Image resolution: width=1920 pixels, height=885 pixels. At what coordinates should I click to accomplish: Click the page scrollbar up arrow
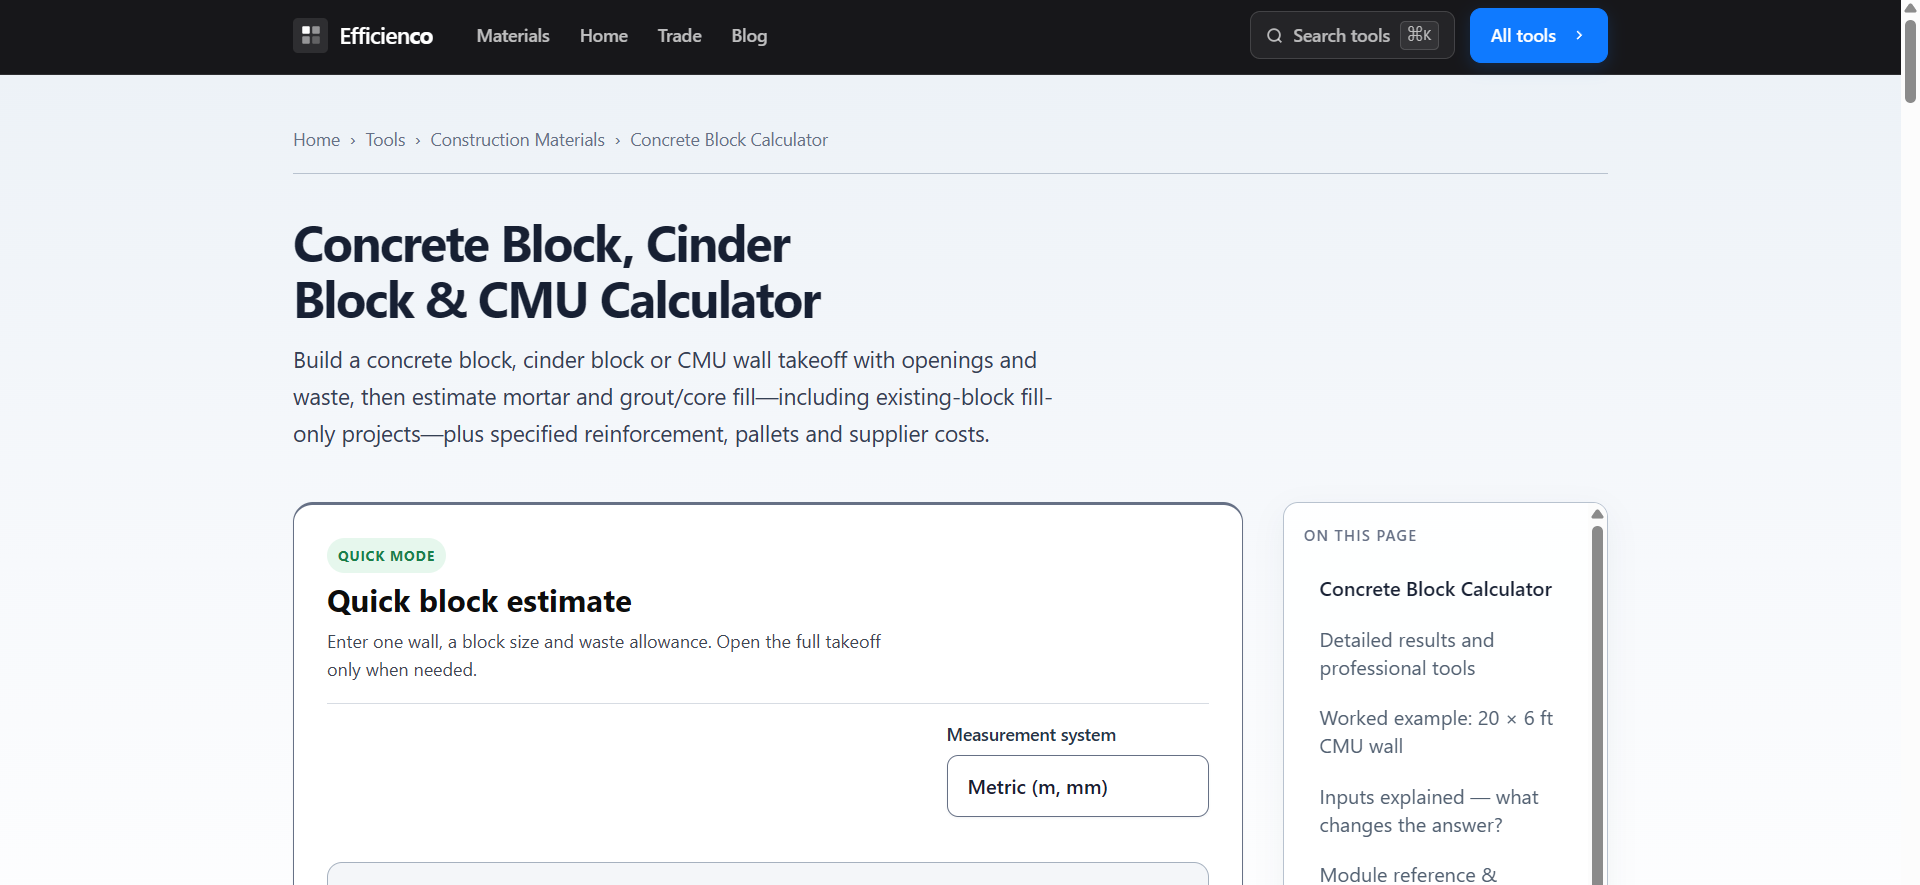tap(1910, 8)
